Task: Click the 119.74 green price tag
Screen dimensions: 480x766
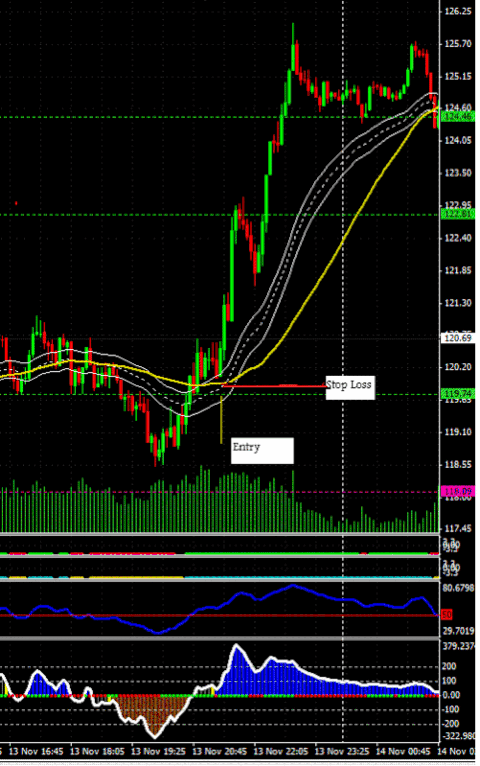Action: tap(457, 394)
